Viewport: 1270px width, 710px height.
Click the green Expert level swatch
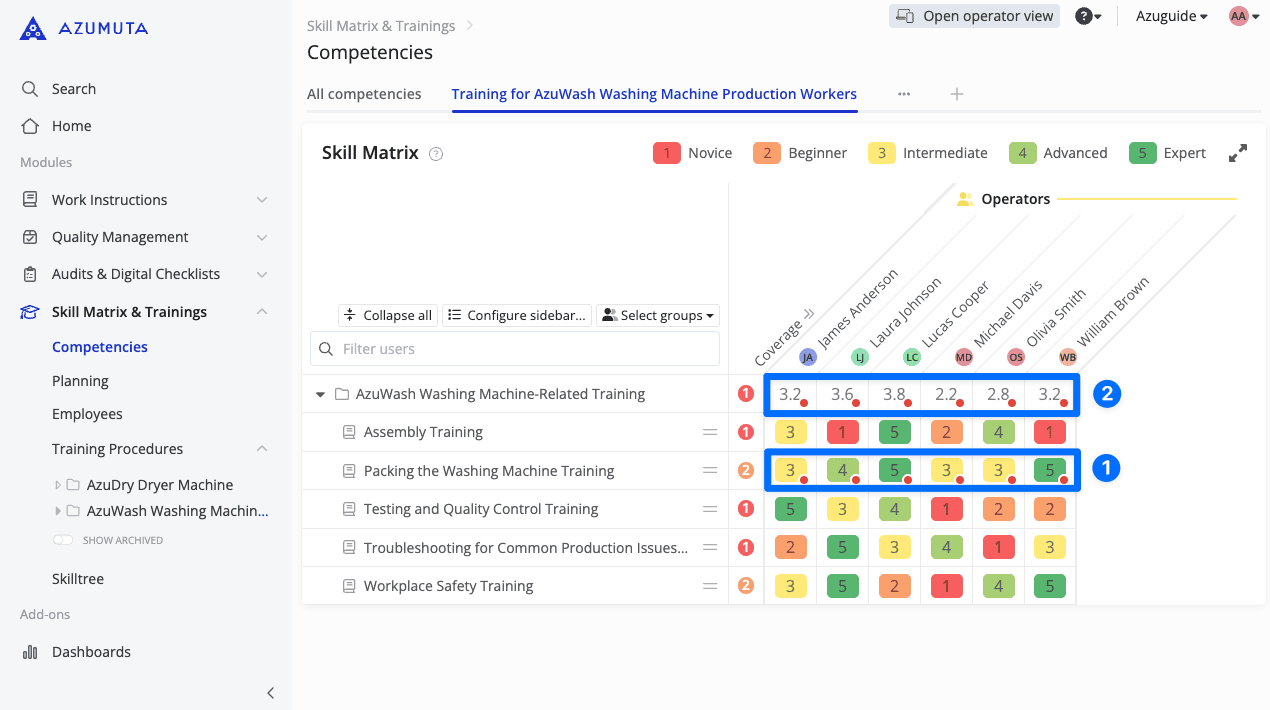coord(1142,153)
